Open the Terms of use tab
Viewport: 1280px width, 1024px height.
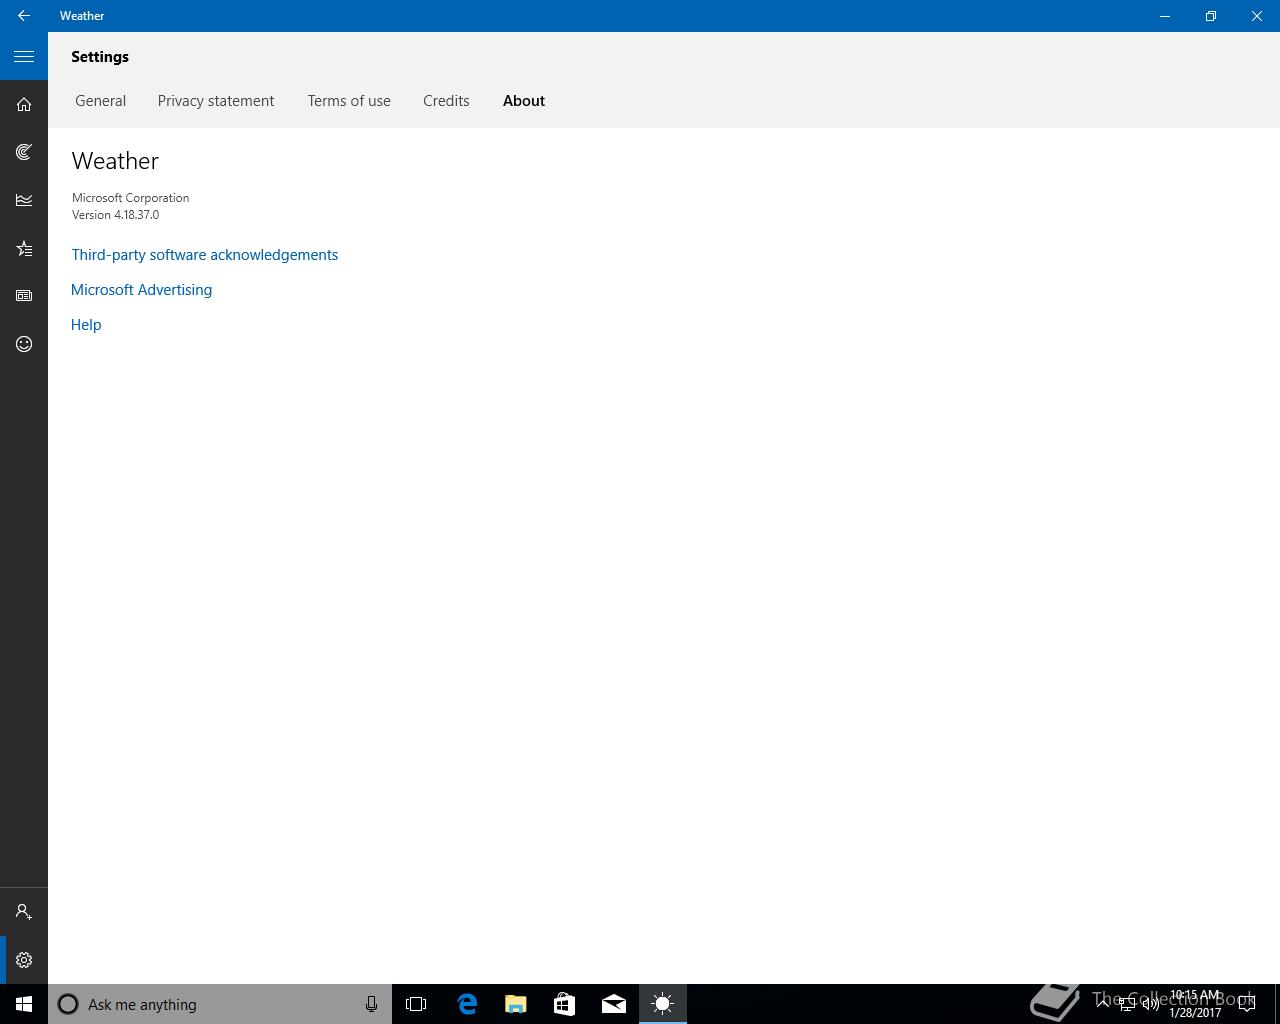coord(349,101)
